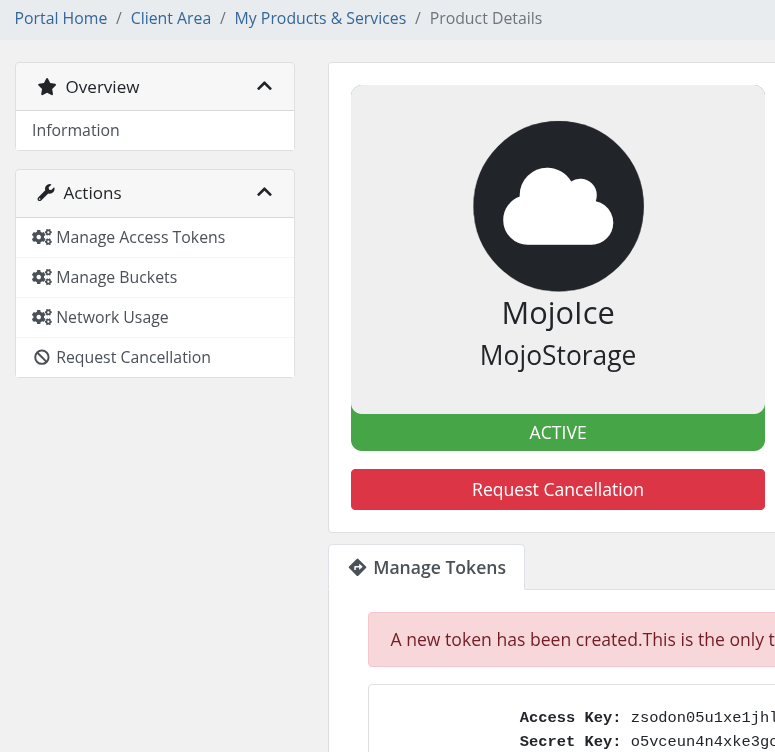Image resolution: width=775 pixels, height=752 pixels.
Task: Click the MojoIce product name
Action: pos(558,313)
